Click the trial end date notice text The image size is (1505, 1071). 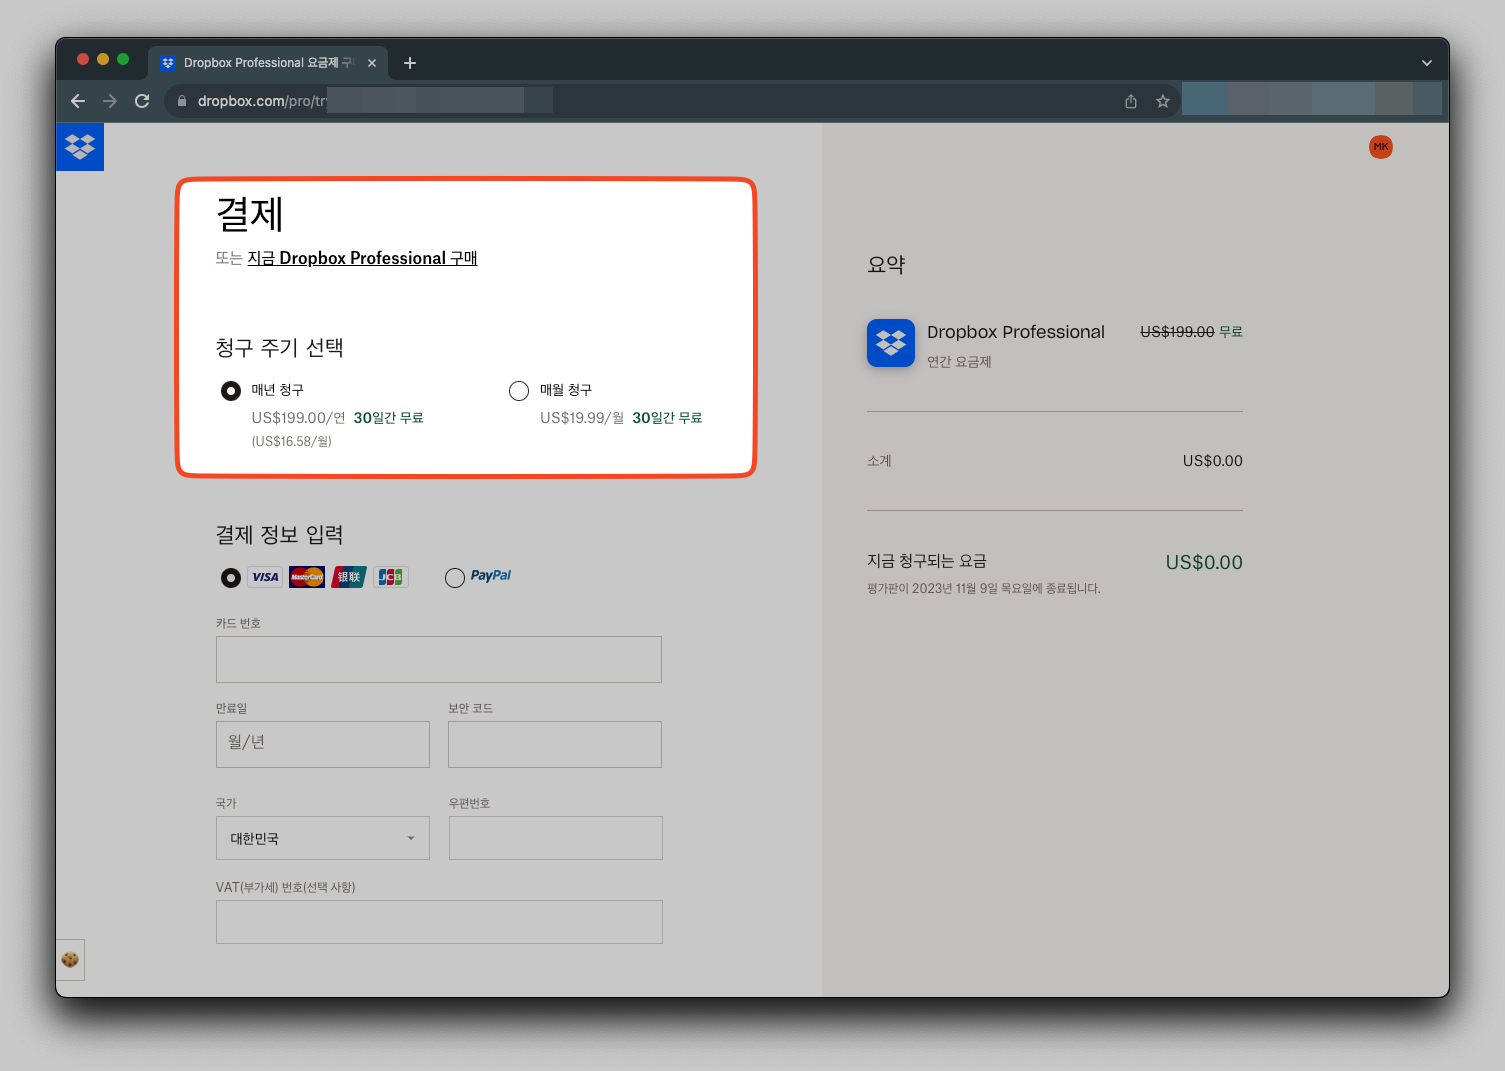(x=984, y=589)
